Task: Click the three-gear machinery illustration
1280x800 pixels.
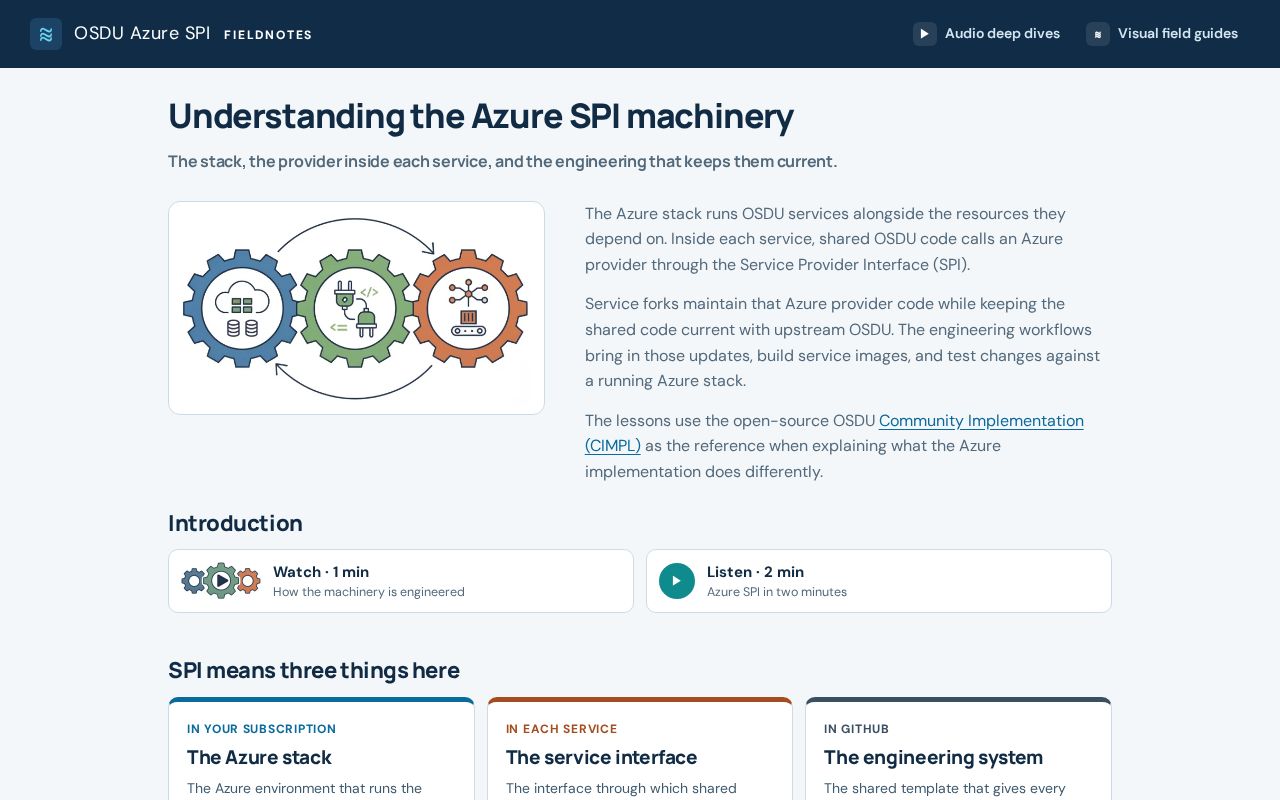Action: coord(356,308)
